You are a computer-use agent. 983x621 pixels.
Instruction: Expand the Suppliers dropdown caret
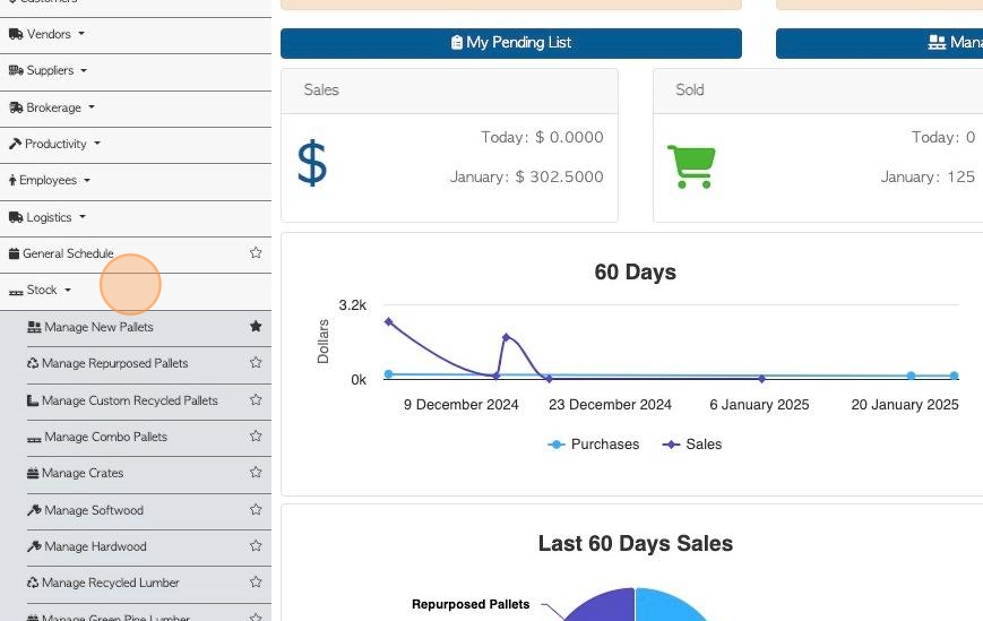coord(84,71)
